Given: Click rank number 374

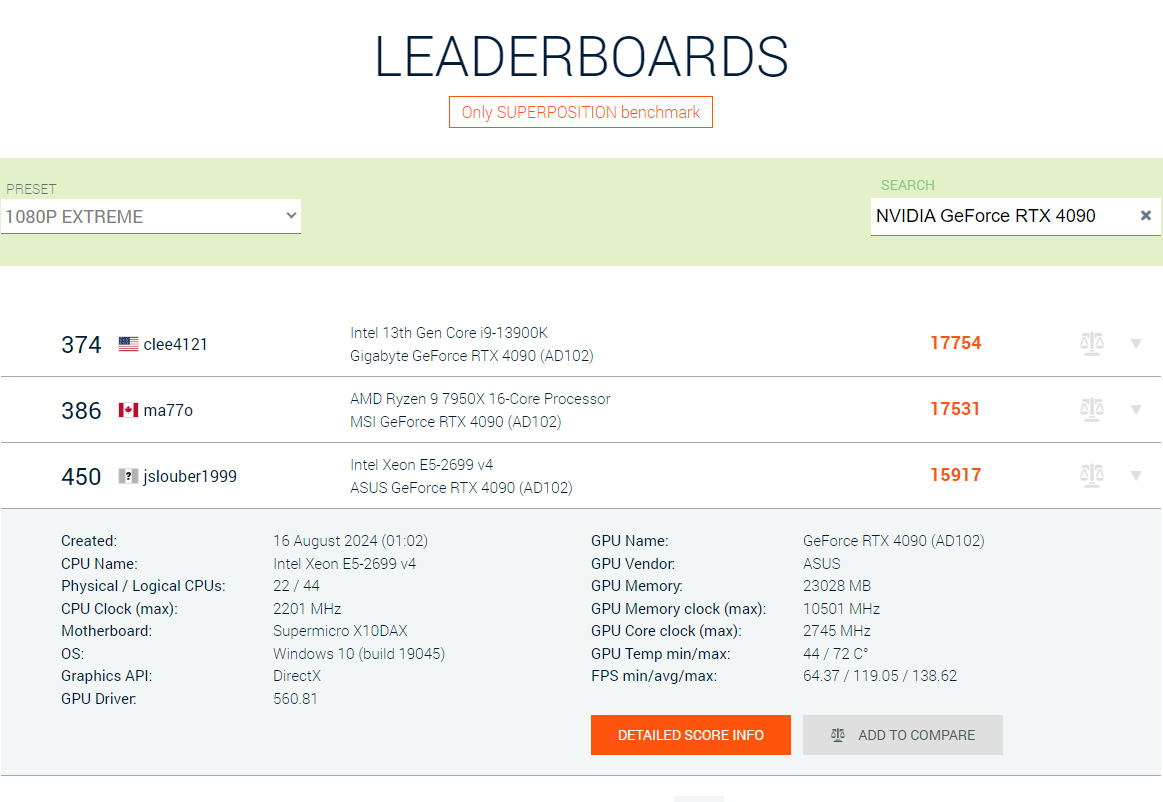Looking at the screenshot, I should 81,345.
